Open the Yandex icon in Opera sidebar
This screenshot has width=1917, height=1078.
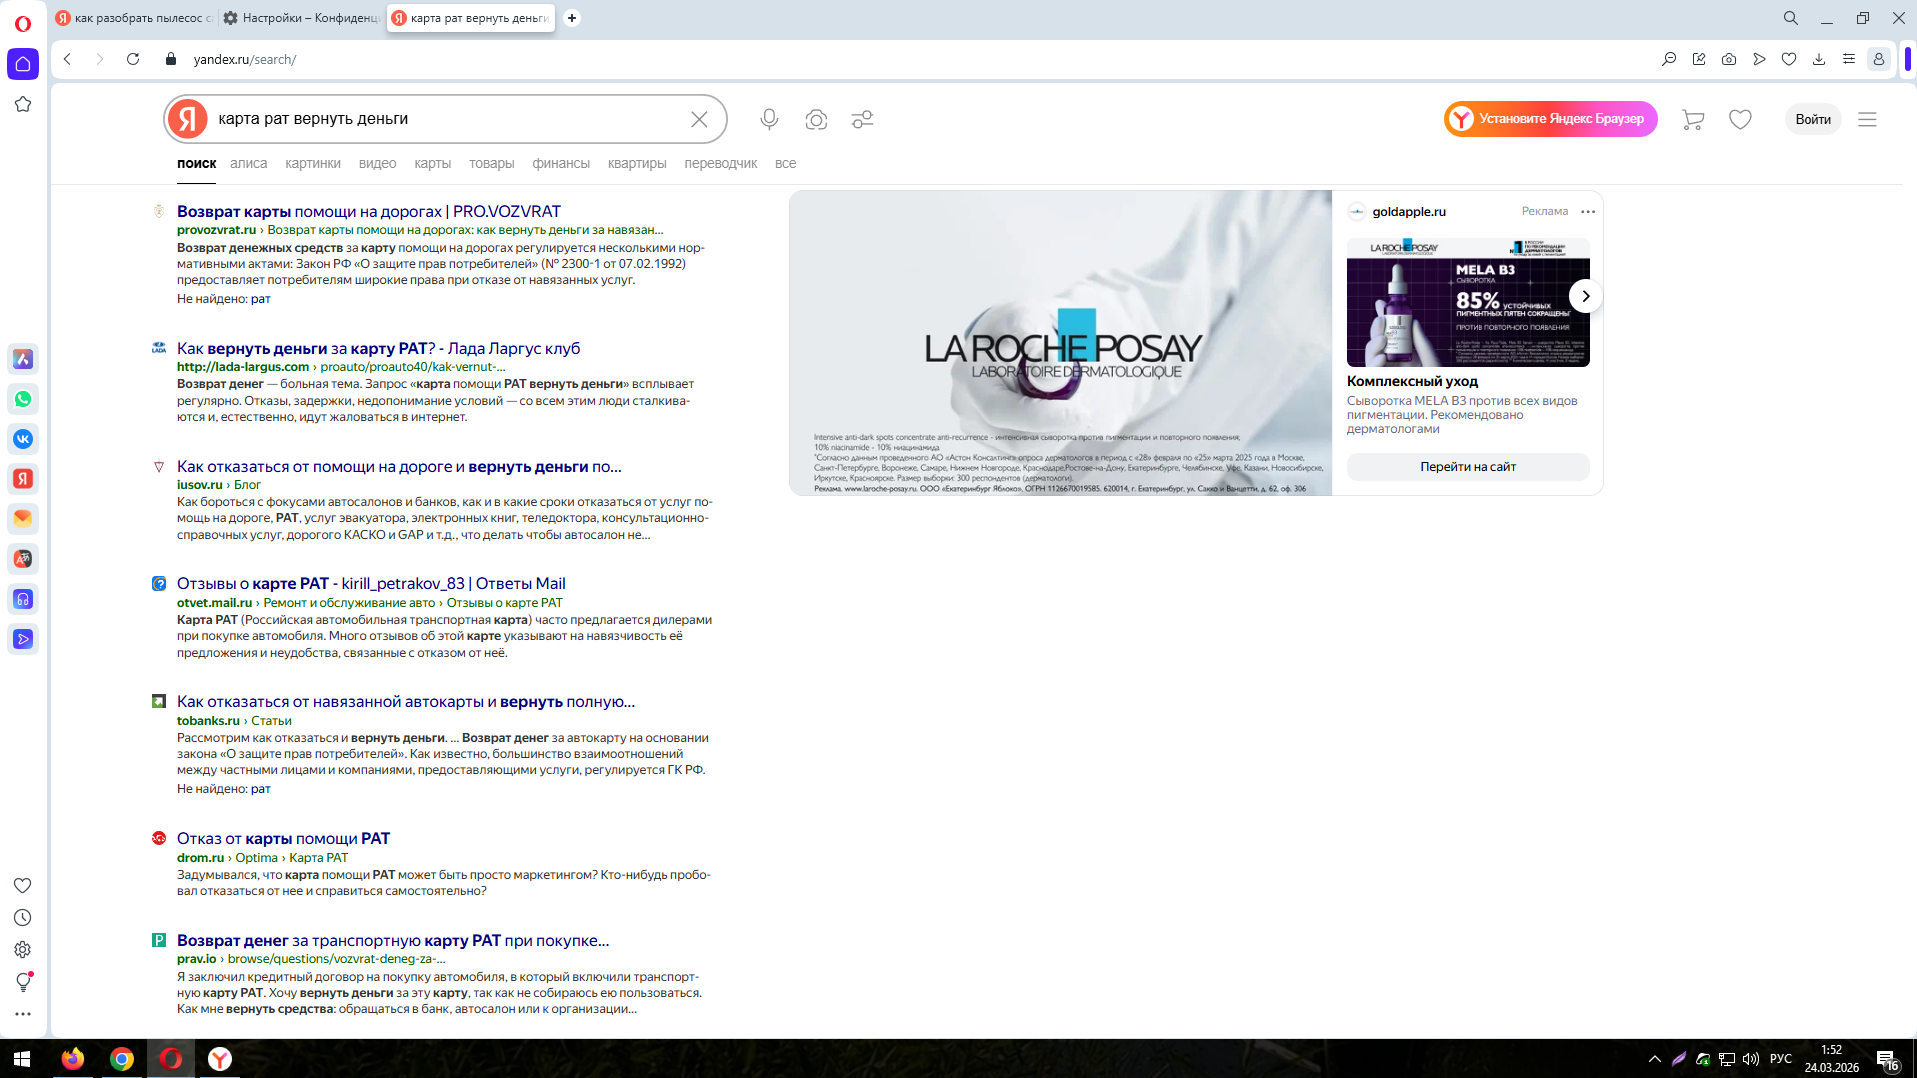click(23, 479)
